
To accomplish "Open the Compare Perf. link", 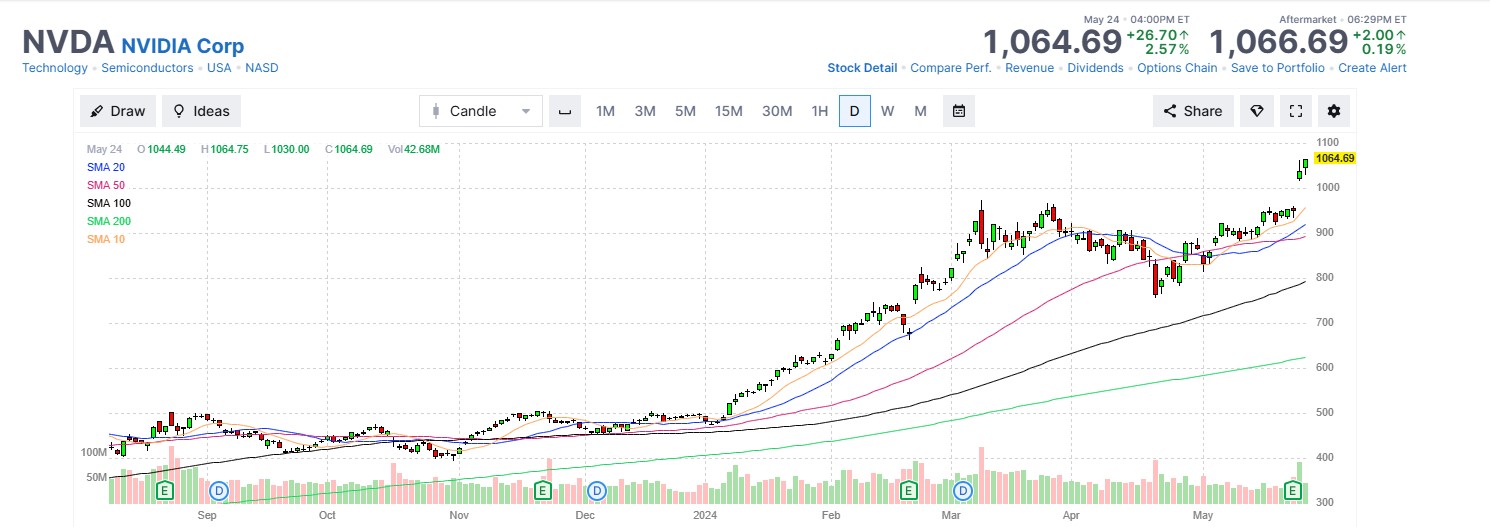I will pyautogui.click(x=951, y=68).
